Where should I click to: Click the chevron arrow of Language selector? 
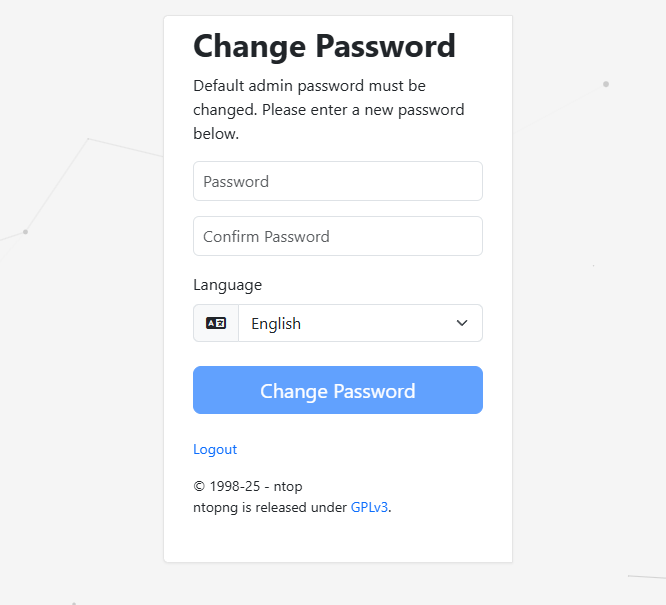point(462,323)
